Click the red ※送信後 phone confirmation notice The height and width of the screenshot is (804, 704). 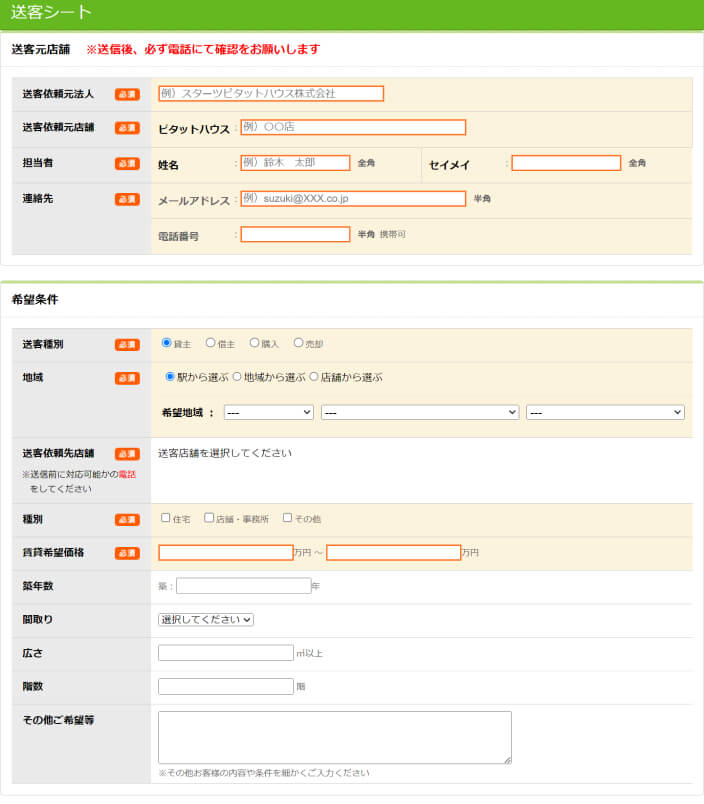pyautogui.click(x=203, y=49)
